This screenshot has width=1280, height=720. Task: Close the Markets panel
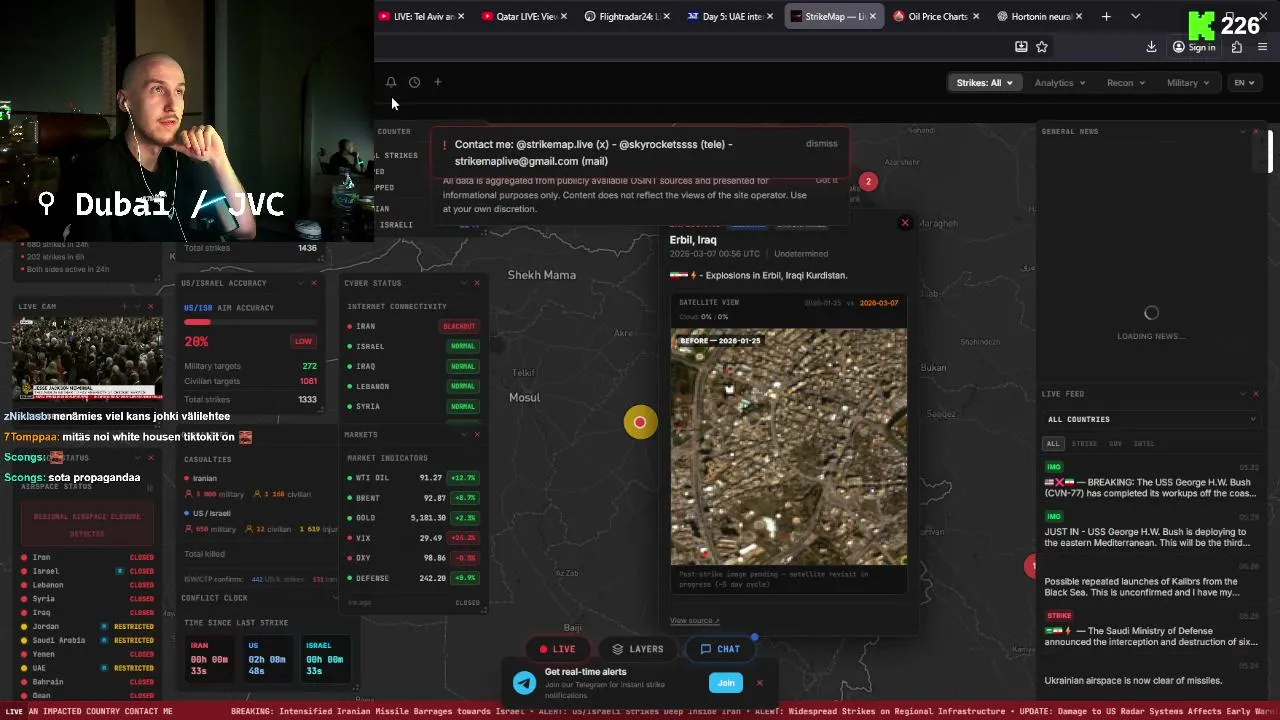click(x=477, y=434)
